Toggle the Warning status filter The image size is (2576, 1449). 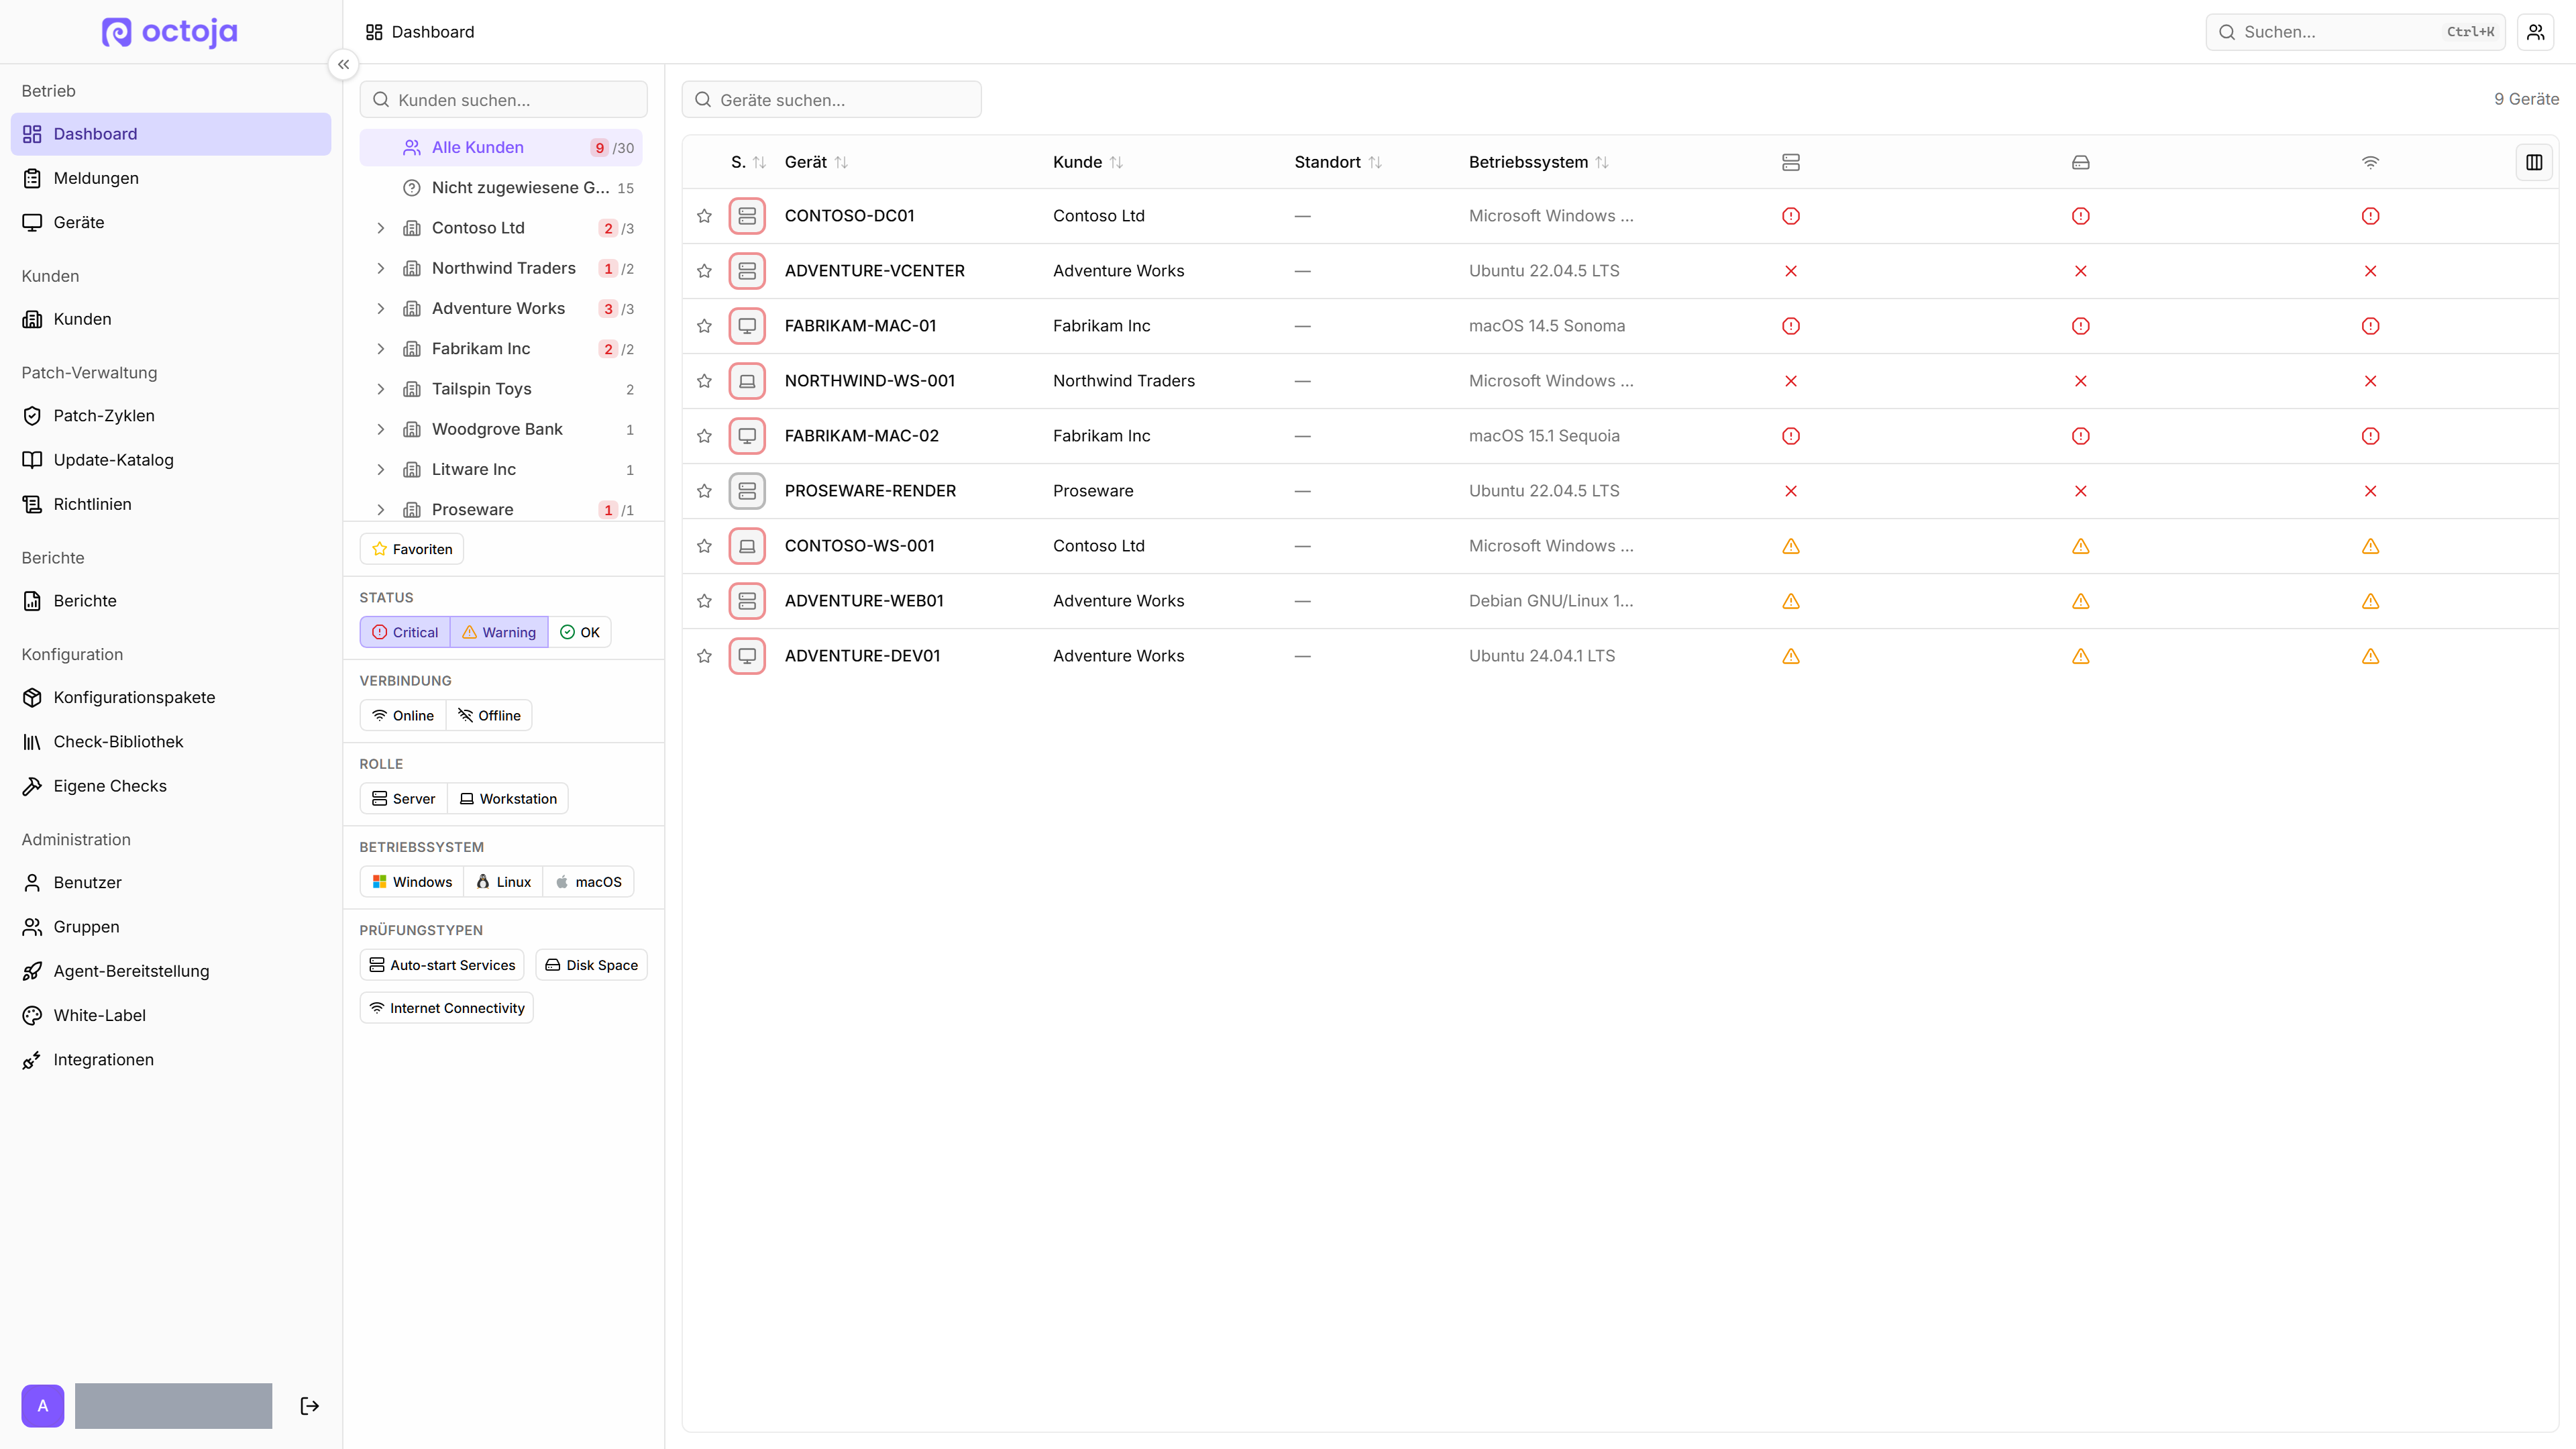tap(499, 632)
